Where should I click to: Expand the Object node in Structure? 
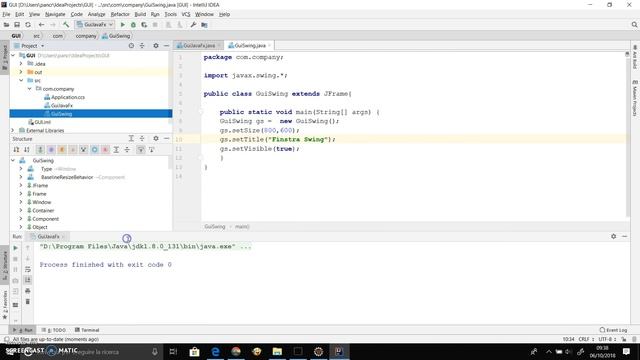tap(21, 227)
